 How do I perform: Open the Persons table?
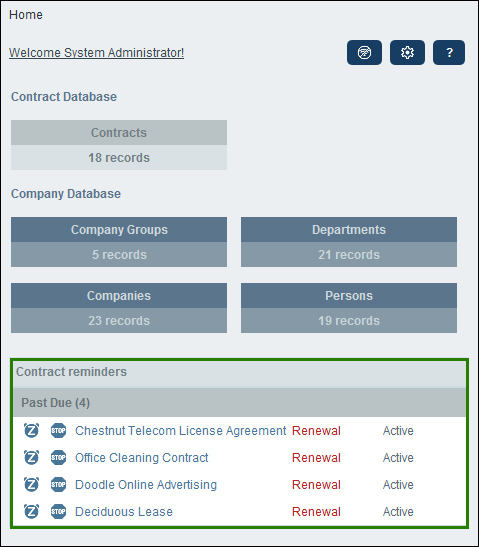click(349, 308)
